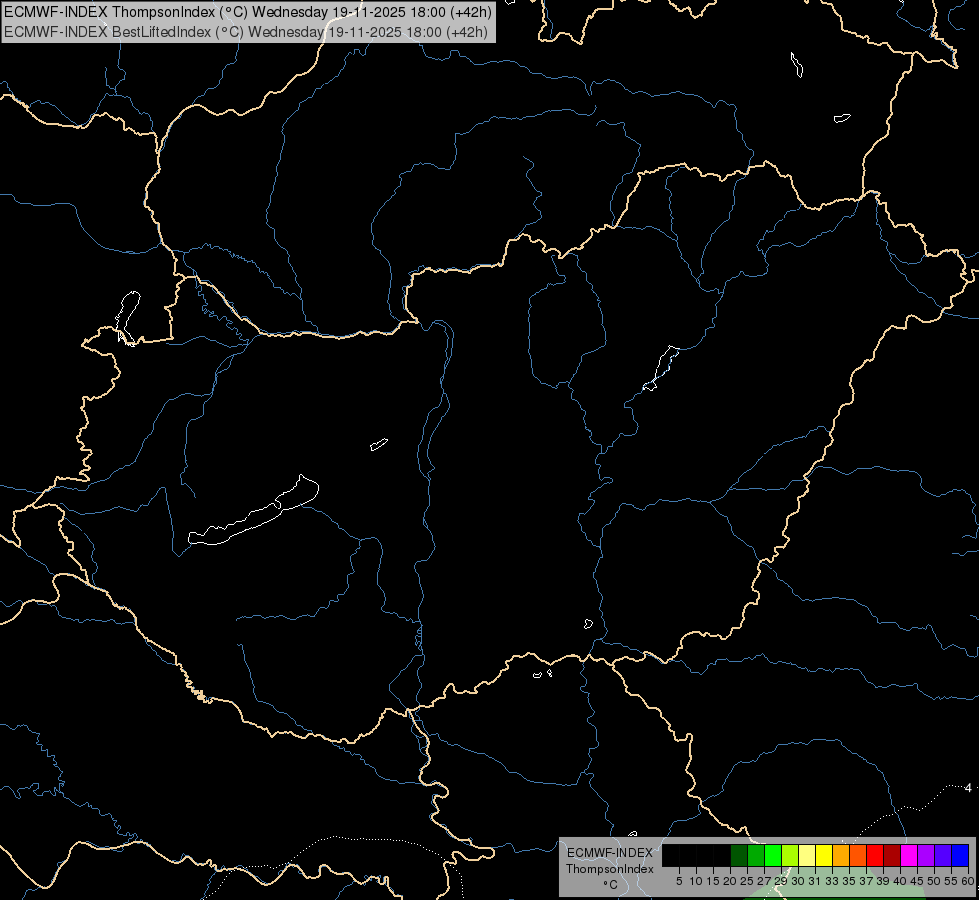Image resolution: width=979 pixels, height=900 pixels.
Task: Select the BestLiftedIndex title line at top
Action: pyautogui.click(x=246, y=32)
